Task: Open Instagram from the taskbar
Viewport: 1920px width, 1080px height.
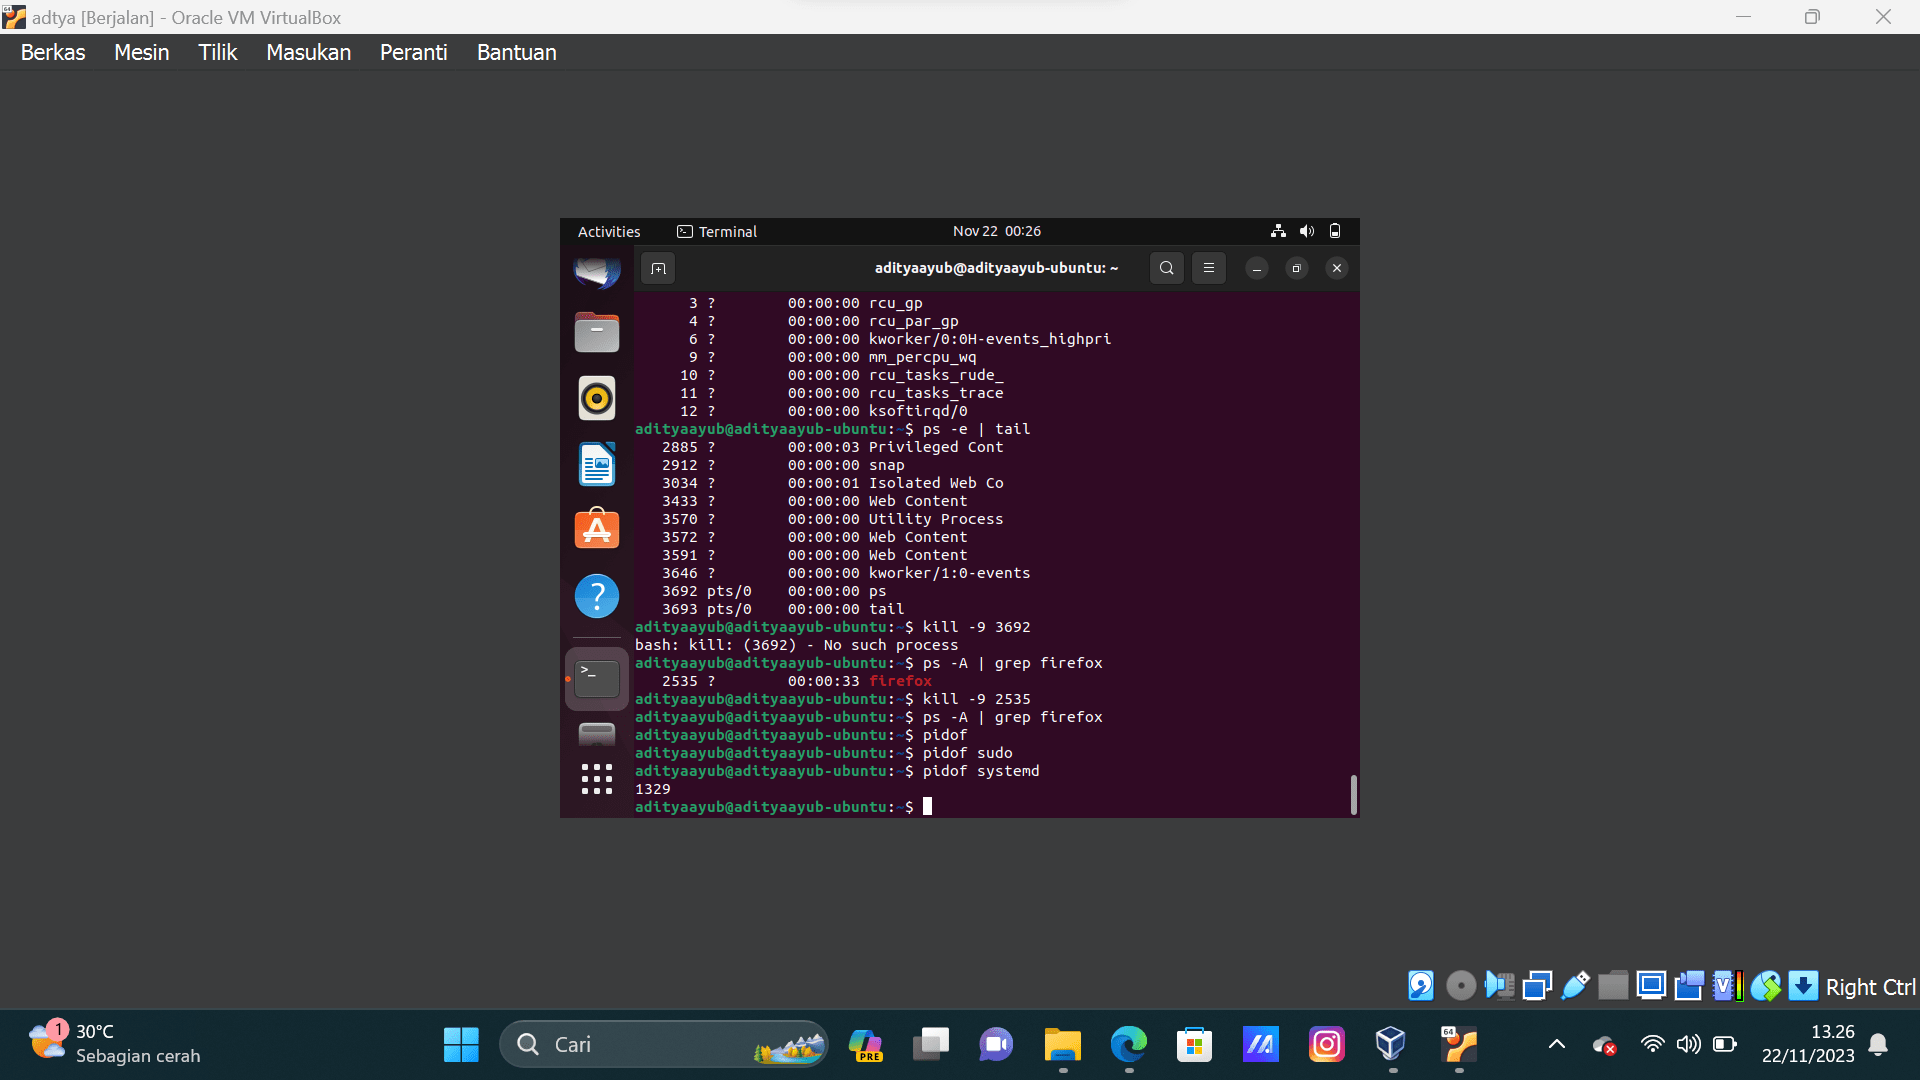Action: point(1326,1045)
